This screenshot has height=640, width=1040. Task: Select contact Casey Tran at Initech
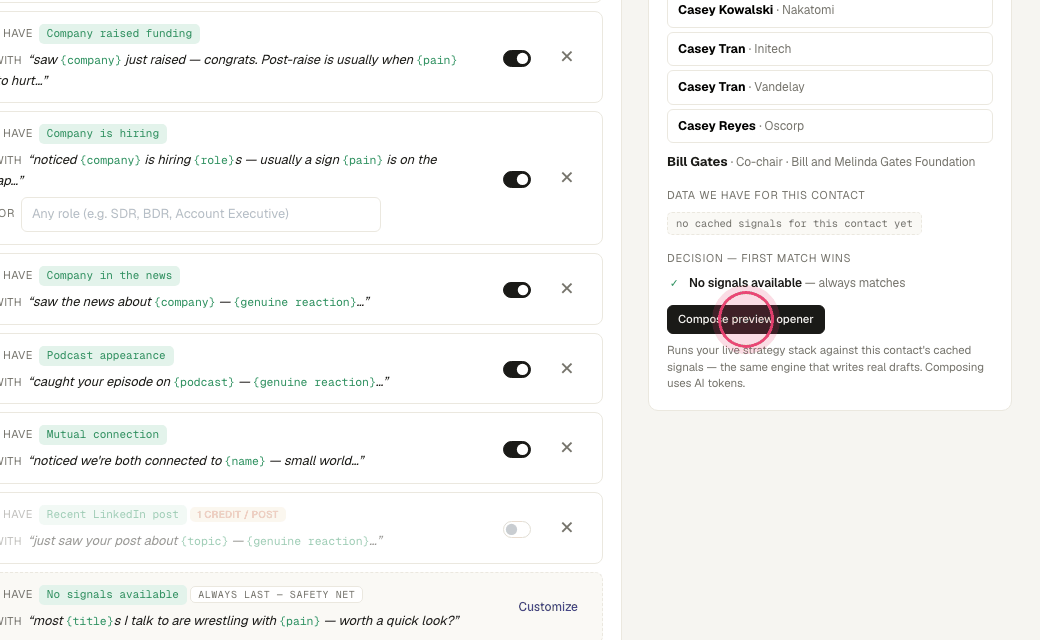coord(830,49)
